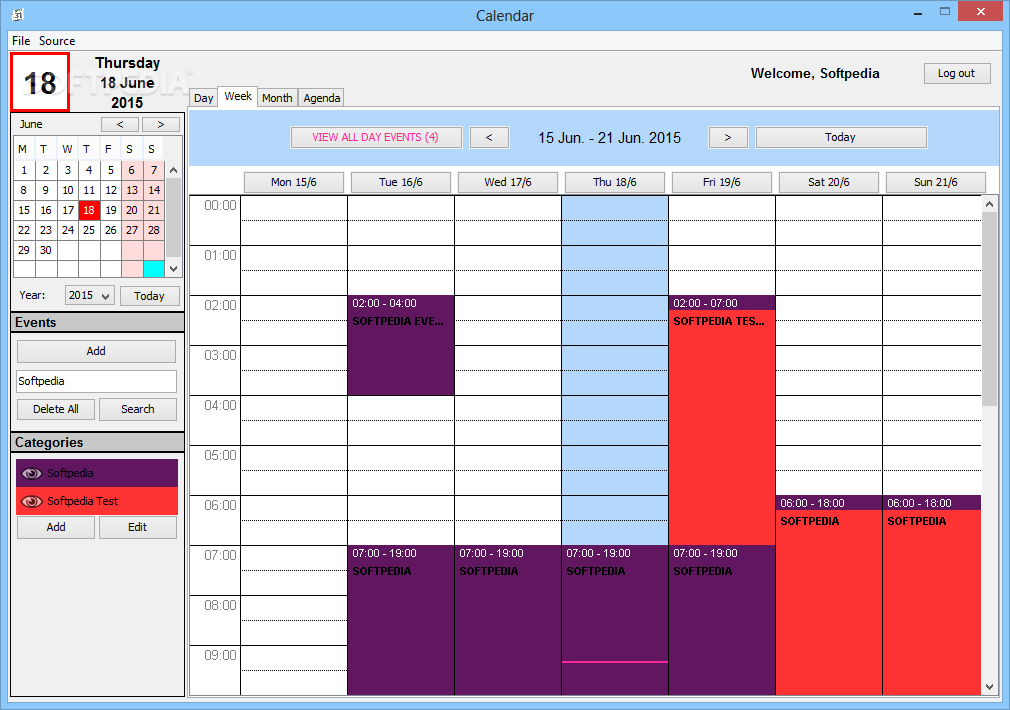Select day 30 in mini calendar
Image resolution: width=1010 pixels, height=710 pixels.
click(x=46, y=250)
